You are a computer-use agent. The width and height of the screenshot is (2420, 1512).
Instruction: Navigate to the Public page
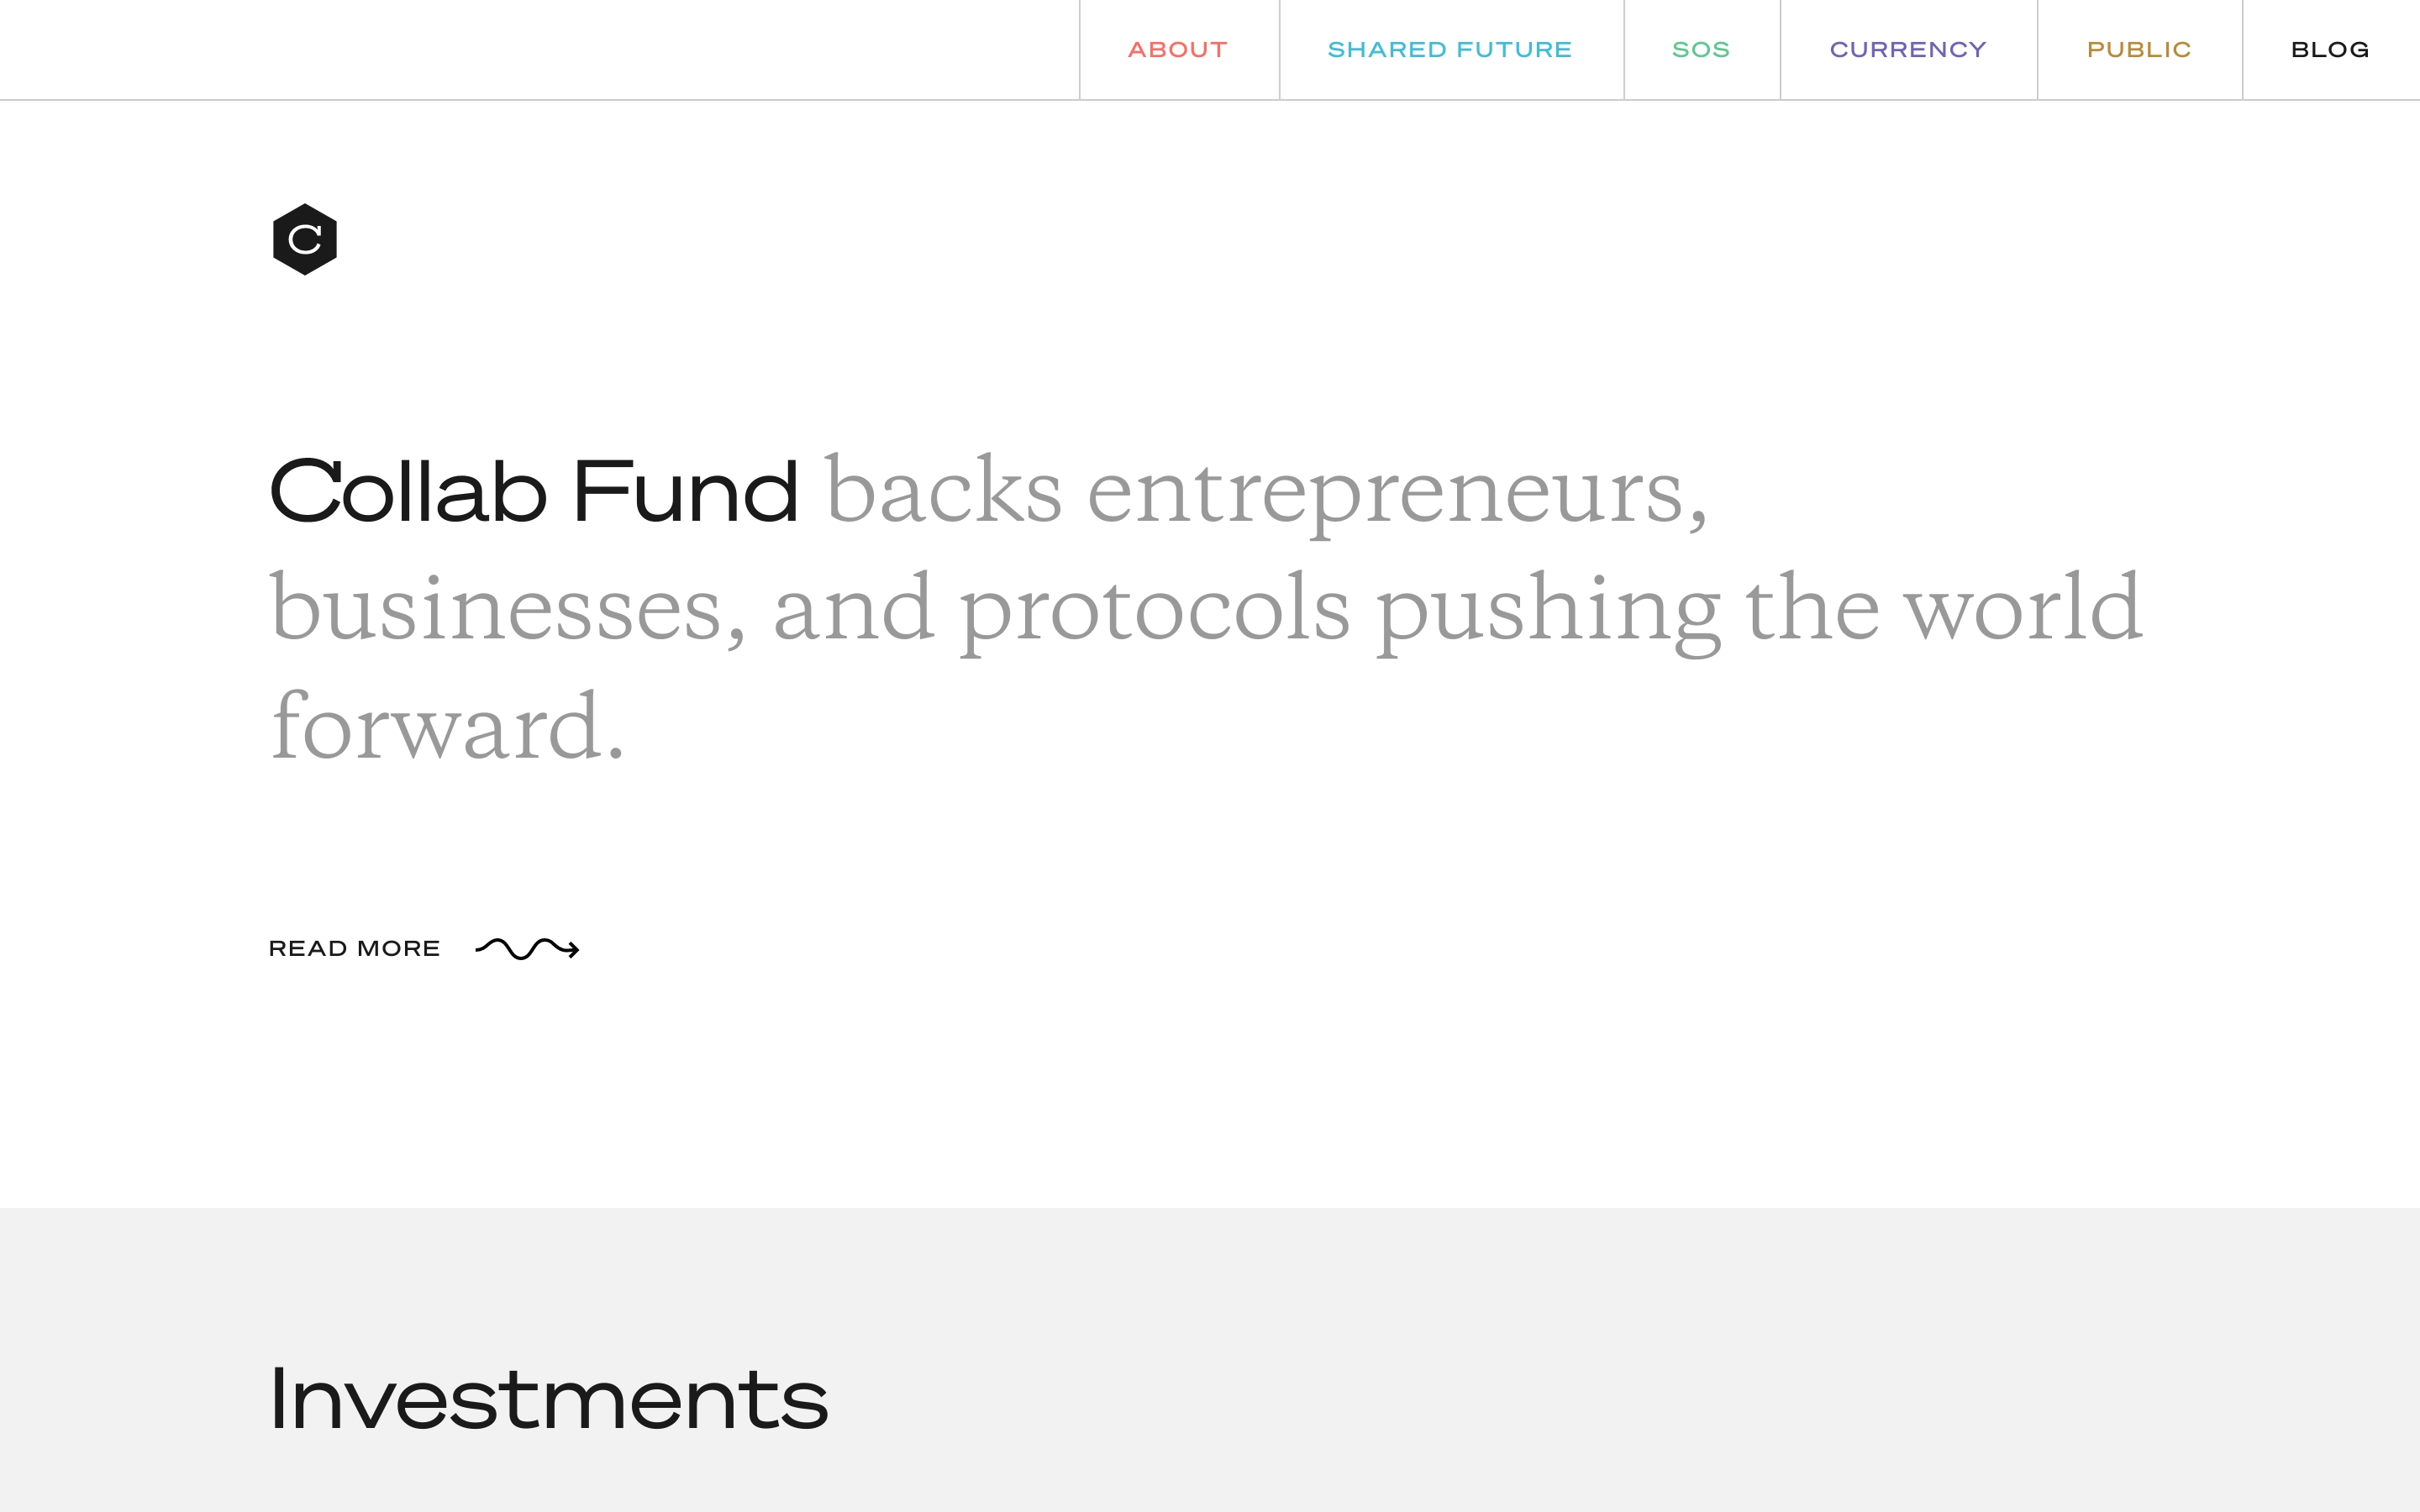coord(2138,50)
